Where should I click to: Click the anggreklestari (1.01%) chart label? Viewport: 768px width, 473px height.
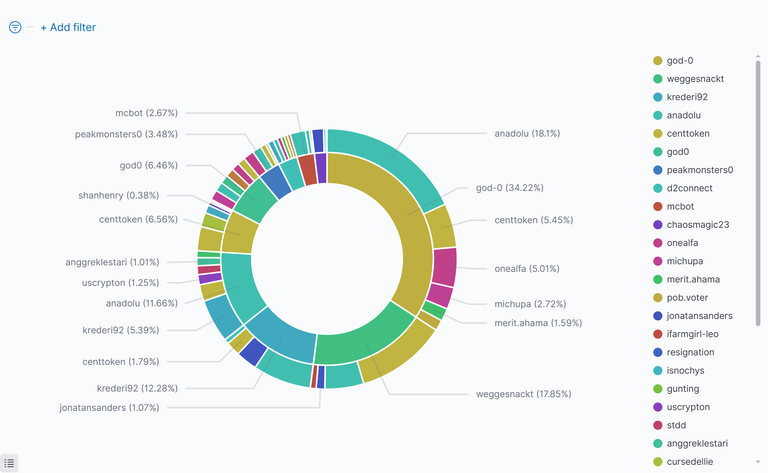pos(112,262)
